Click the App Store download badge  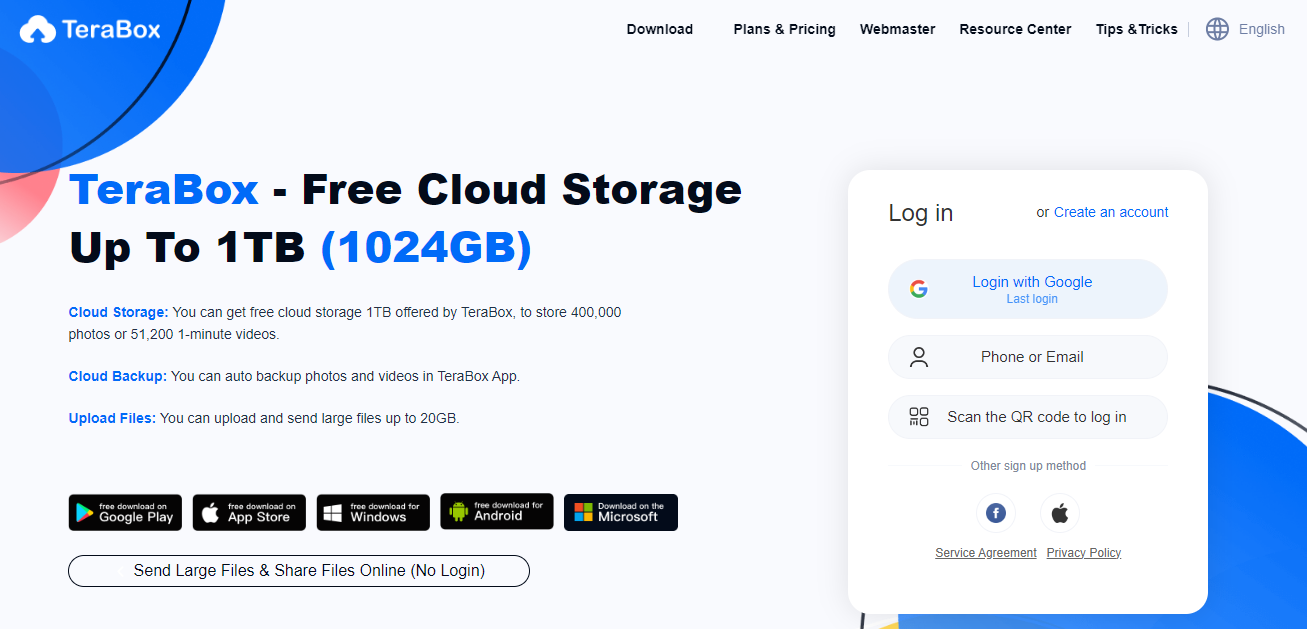pos(249,512)
